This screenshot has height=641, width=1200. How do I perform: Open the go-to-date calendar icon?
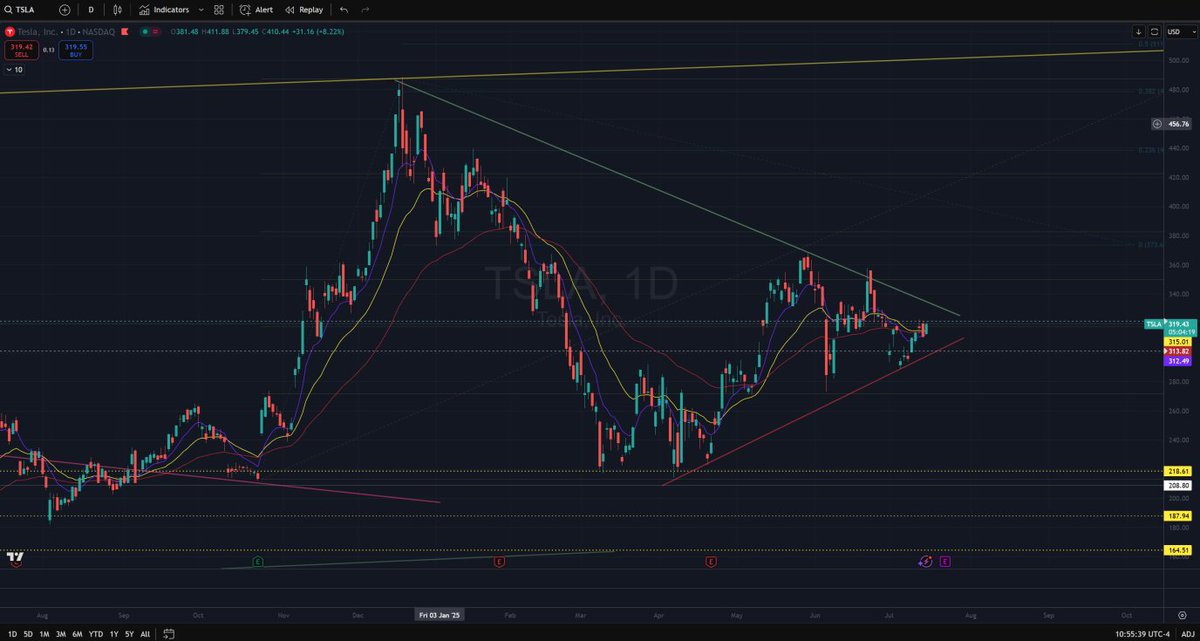167,634
